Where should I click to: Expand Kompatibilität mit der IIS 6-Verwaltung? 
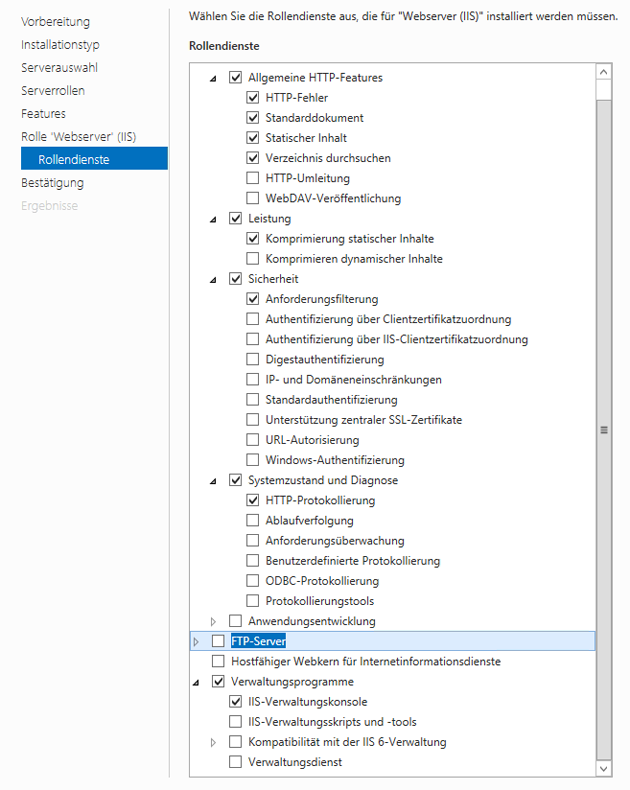tap(213, 742)
